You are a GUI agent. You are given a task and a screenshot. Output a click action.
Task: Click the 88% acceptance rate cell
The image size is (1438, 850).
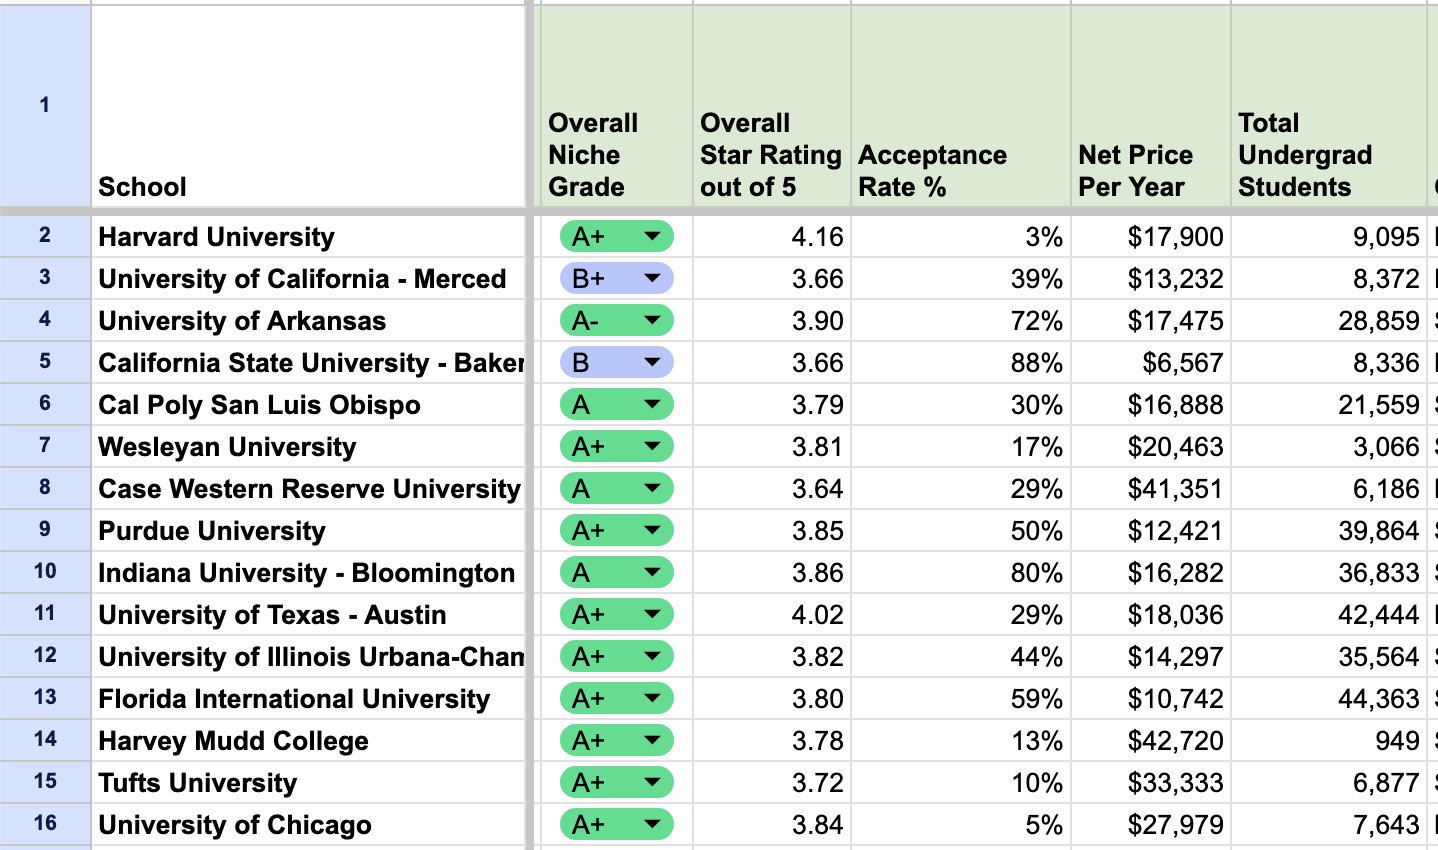pyautogui.click(x=960, y=363)
